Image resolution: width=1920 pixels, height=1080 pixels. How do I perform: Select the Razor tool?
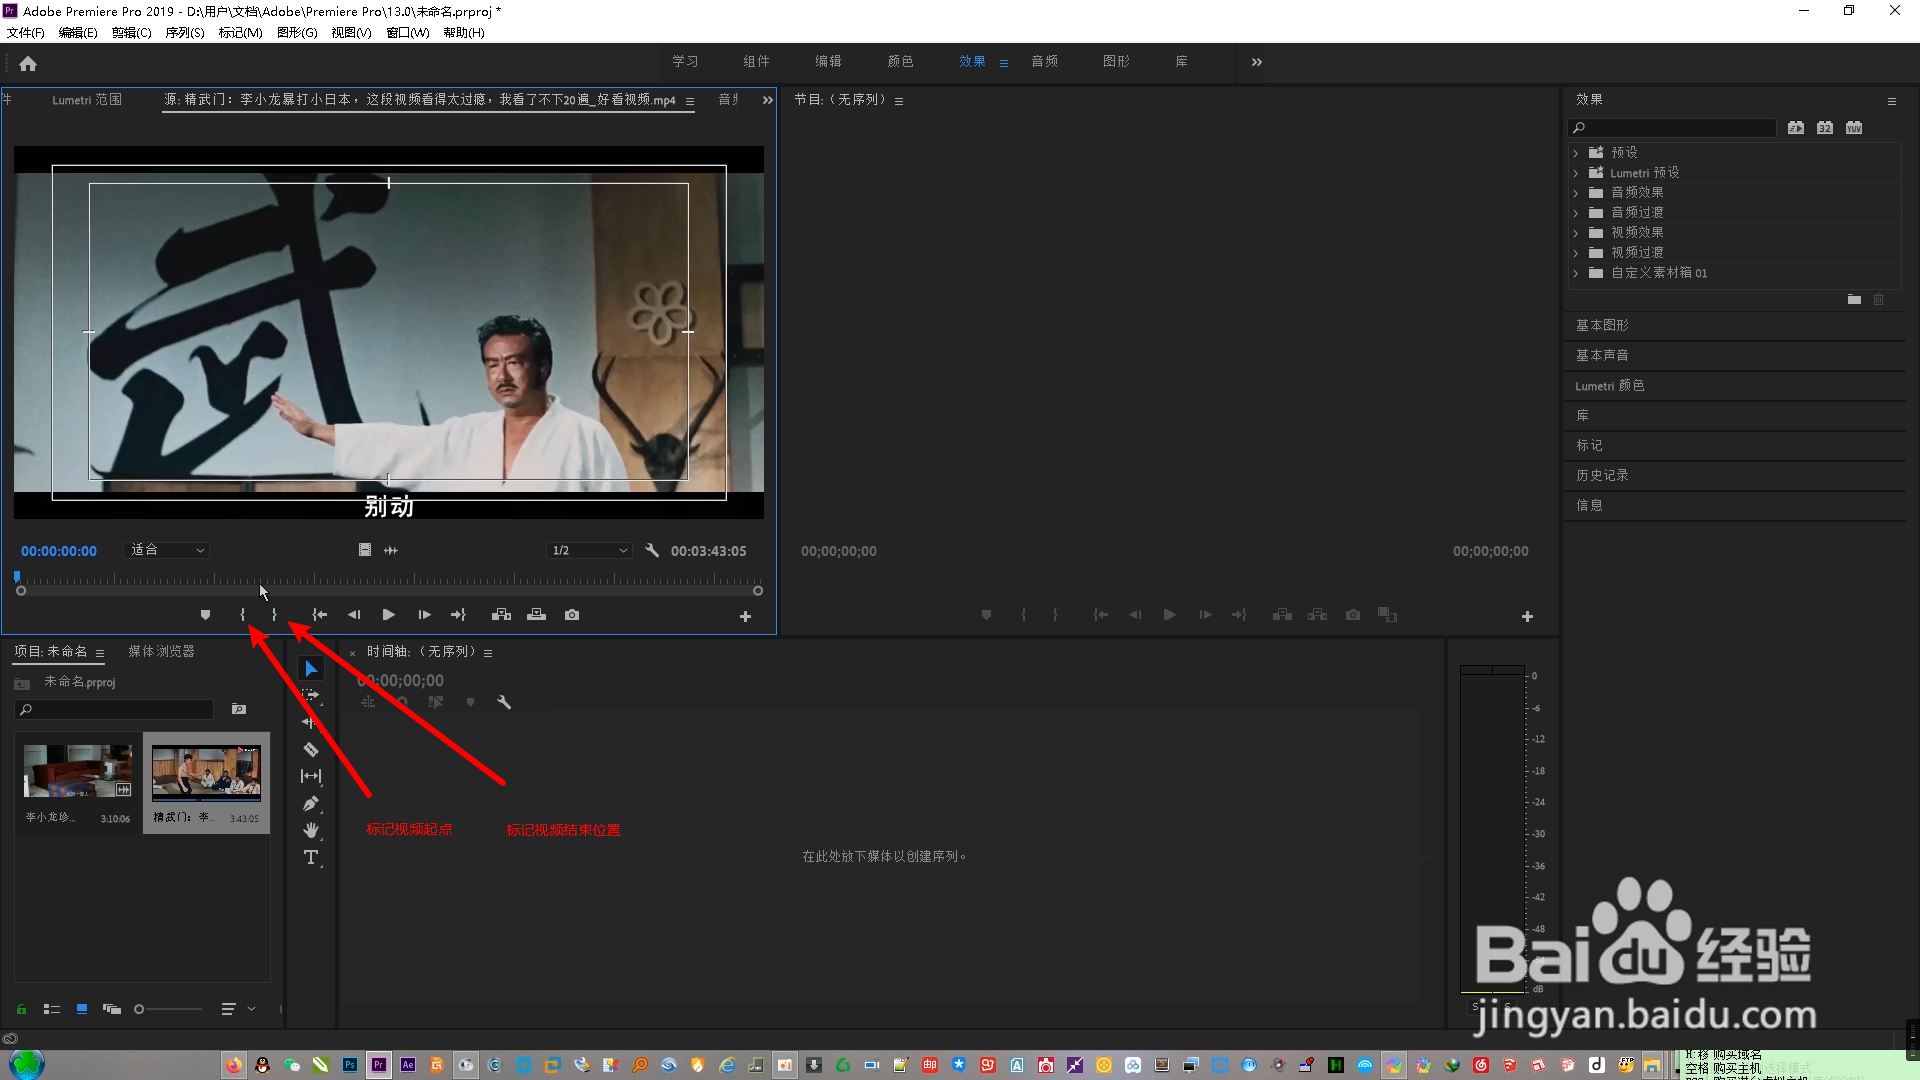point(311,749)
